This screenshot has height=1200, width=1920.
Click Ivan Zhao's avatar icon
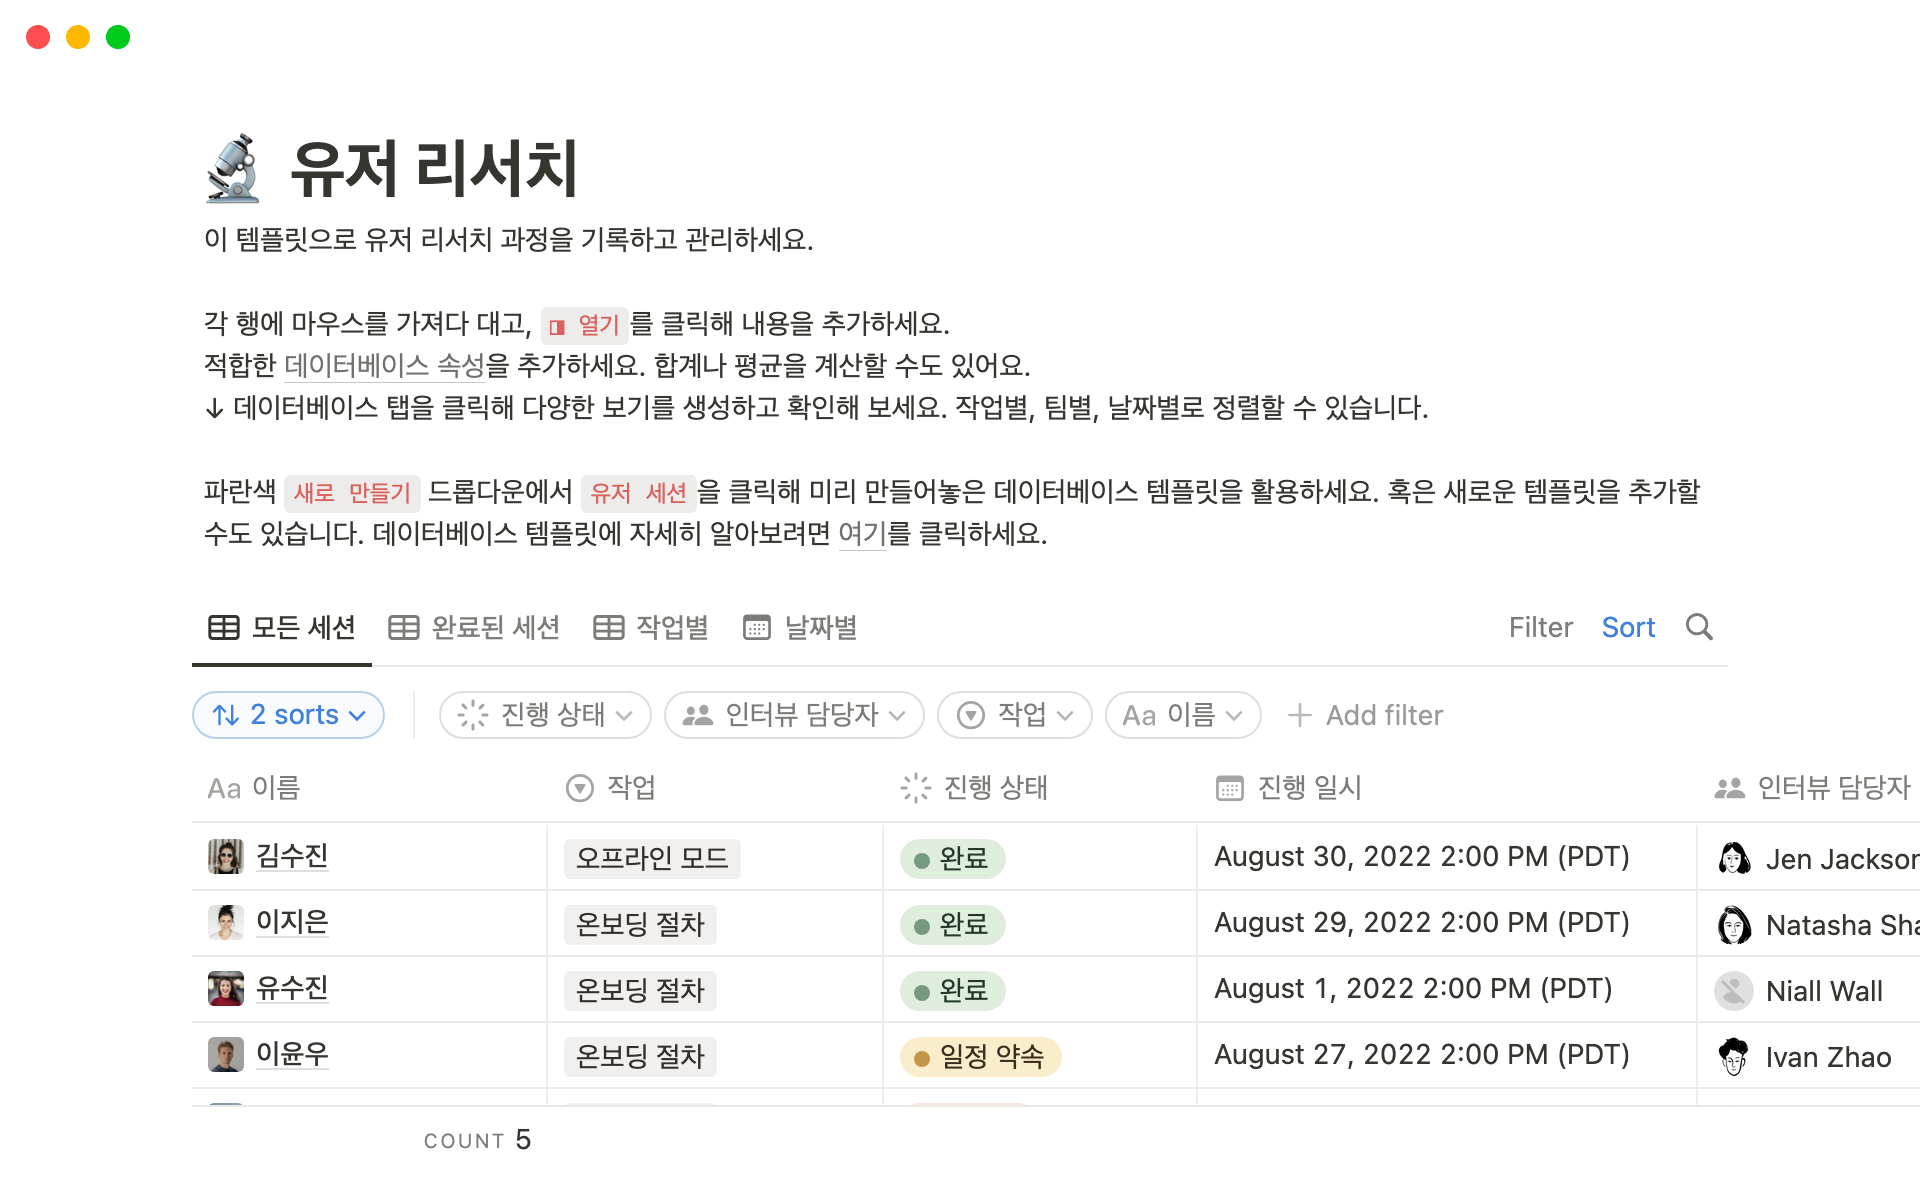click(1734, 1056)
